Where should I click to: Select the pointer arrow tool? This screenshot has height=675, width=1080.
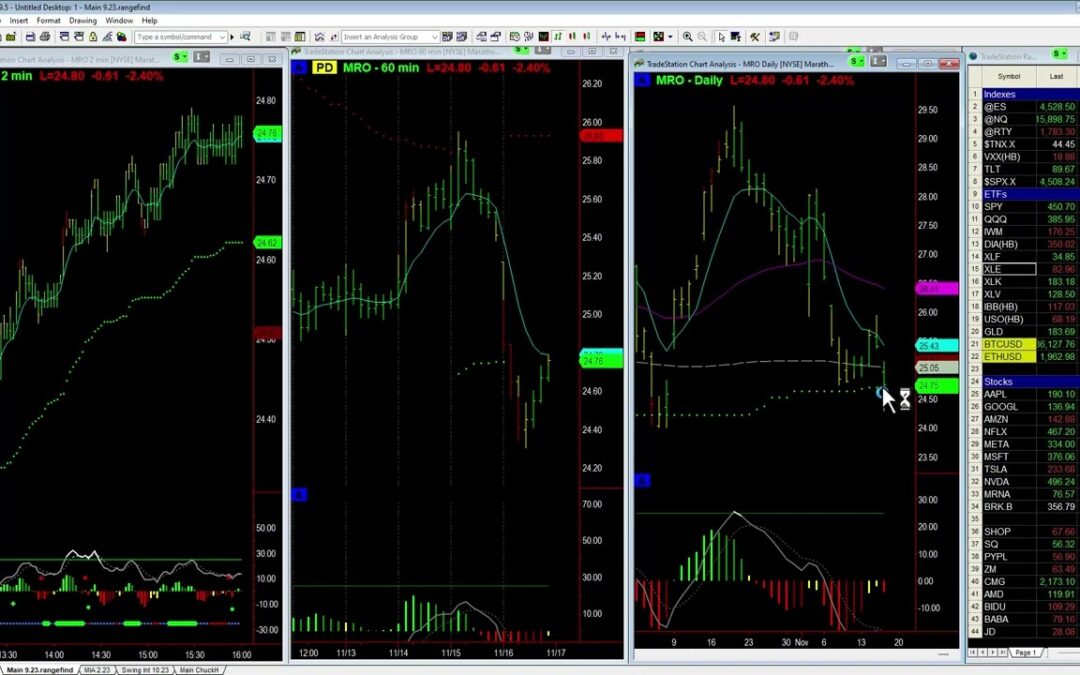click(x=720, y=37)
